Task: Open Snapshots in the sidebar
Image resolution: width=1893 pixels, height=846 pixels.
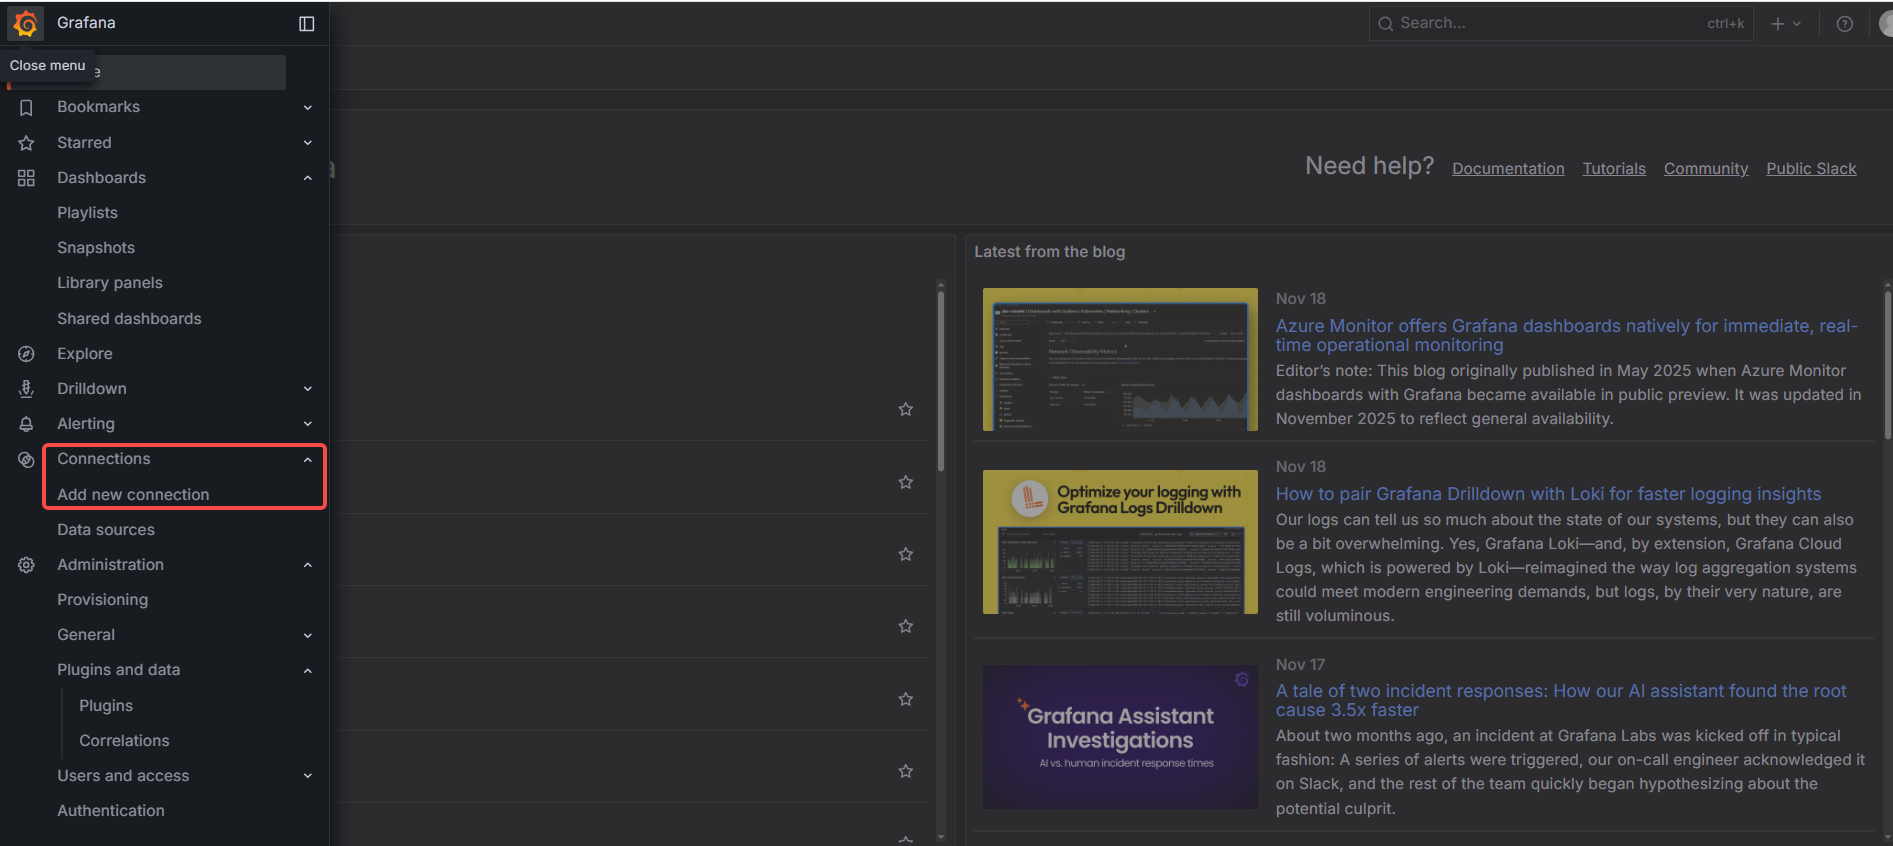Action: [96, 248]
